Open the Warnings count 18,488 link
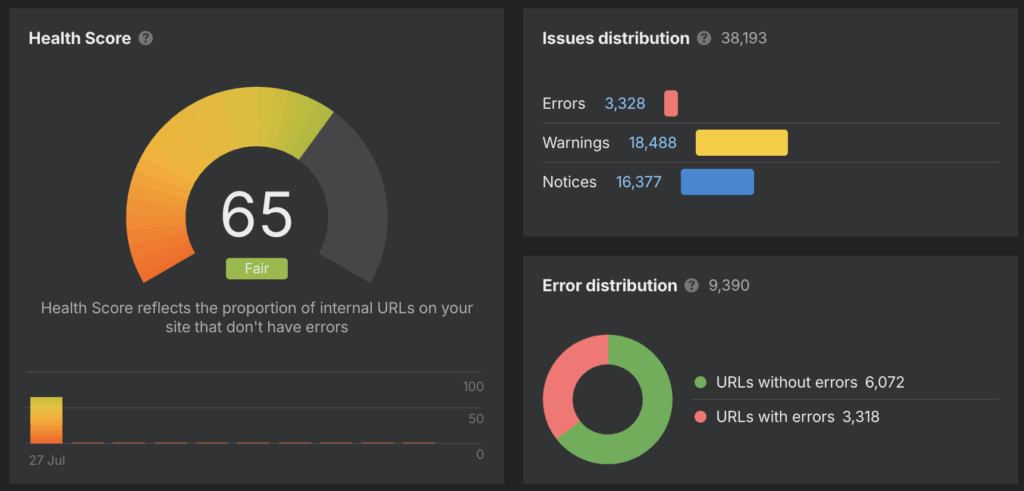Image resolution: width=1024 pixels, height=491 pixels. click(x=652, y=143)
